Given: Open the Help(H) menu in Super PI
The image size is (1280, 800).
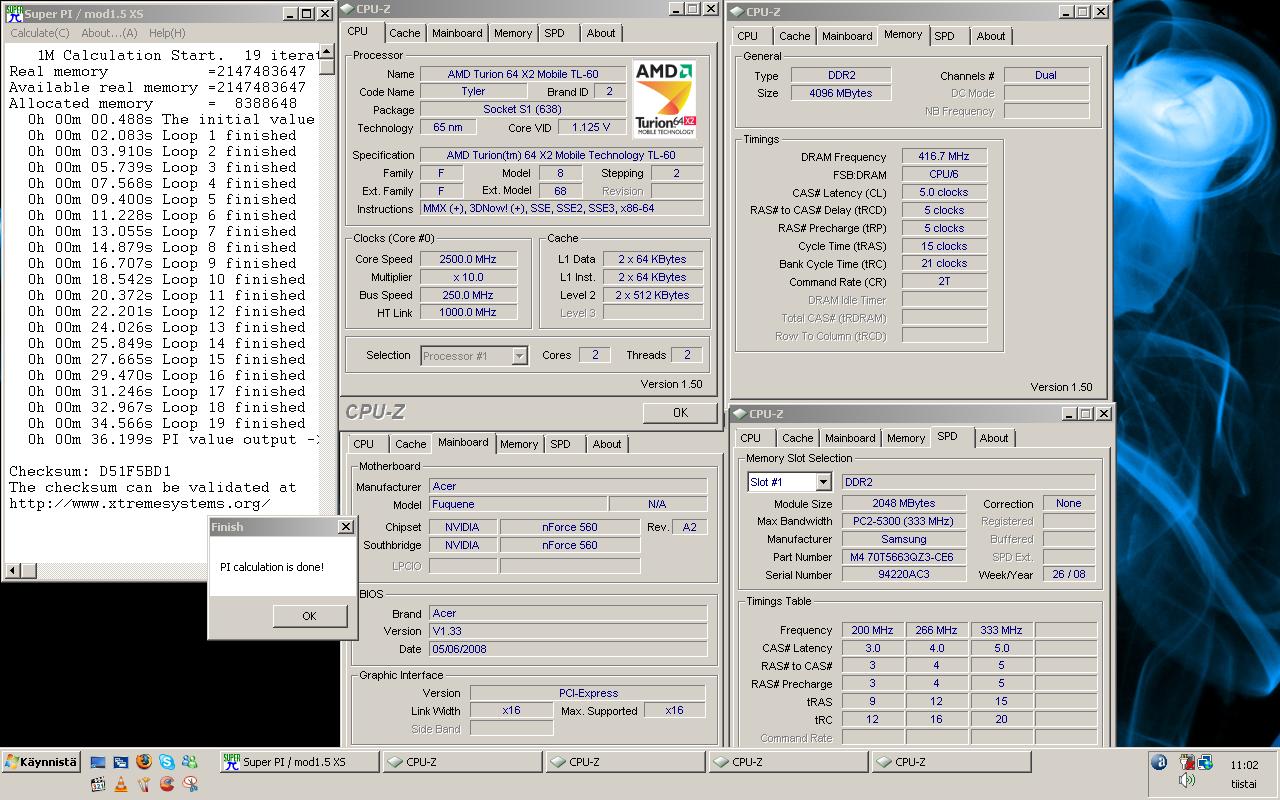Looking at the screenshot, I should click(167, 33).
